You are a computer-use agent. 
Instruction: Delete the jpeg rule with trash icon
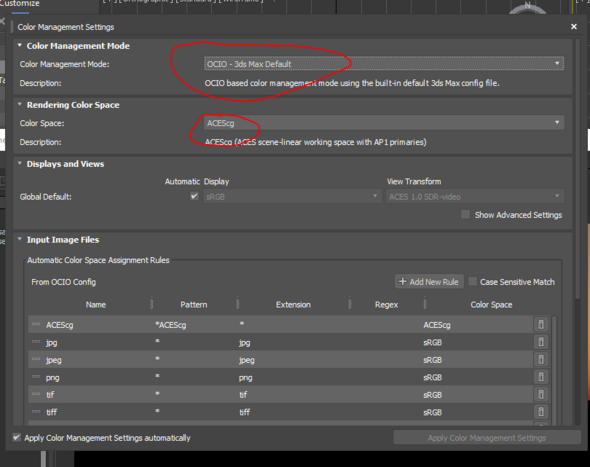[x=541, y=359]
